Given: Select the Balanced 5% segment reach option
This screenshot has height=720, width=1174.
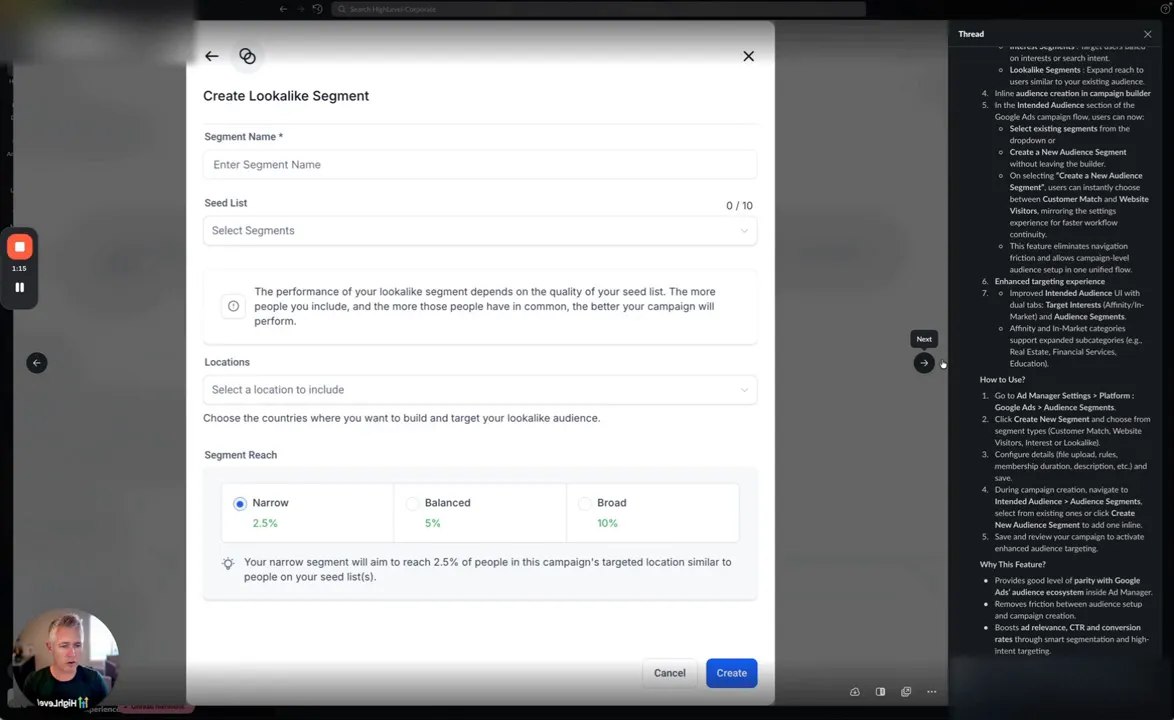Looking at the screenshot, I should (x=412, y=503).
